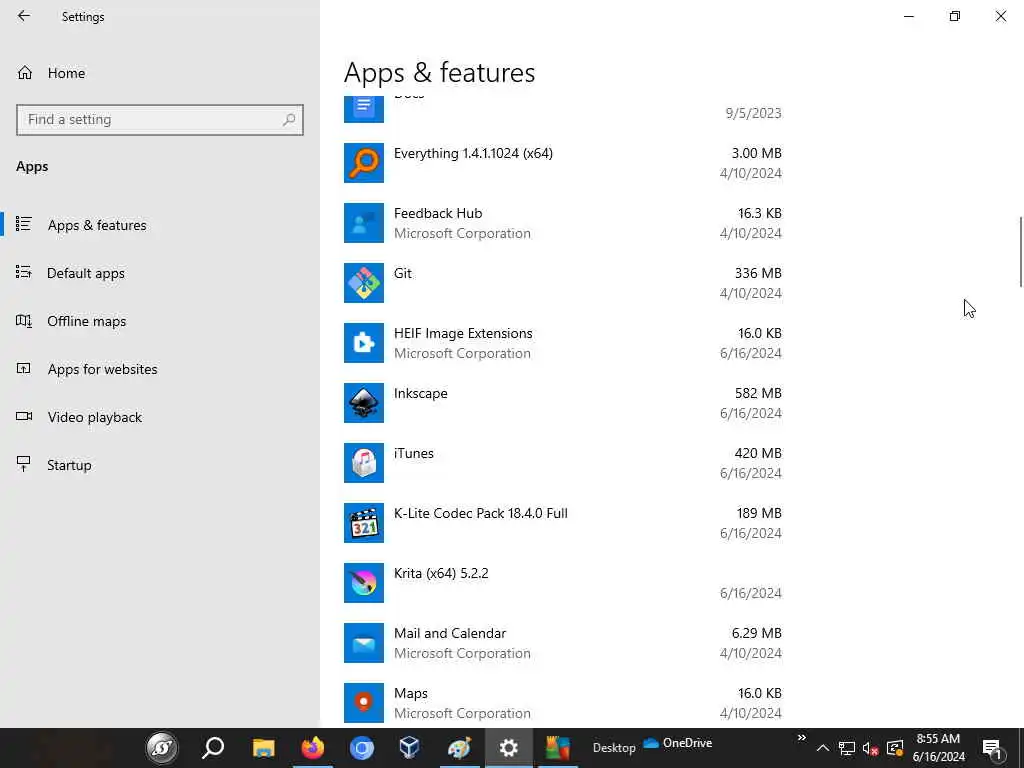This screenshot has width=1024, height=768.
Task: Click the Home house icon
Action: click(25, 73)
